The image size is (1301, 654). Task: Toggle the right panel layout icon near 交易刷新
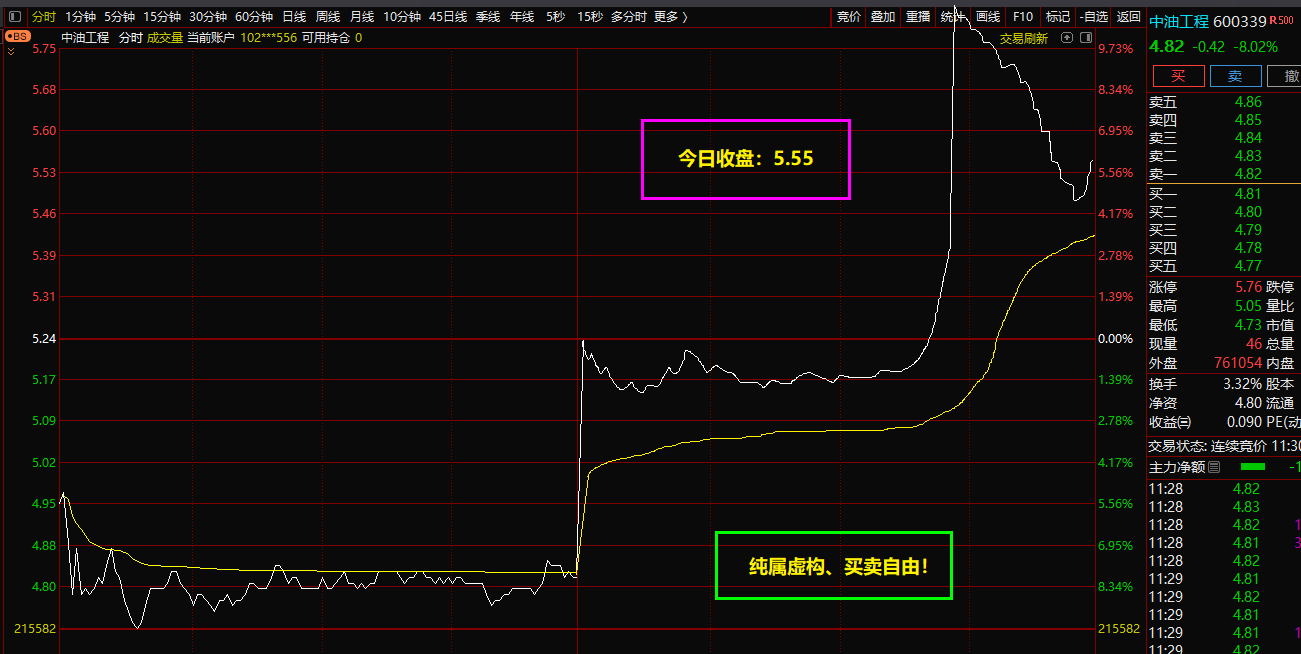click(1085, 38)
